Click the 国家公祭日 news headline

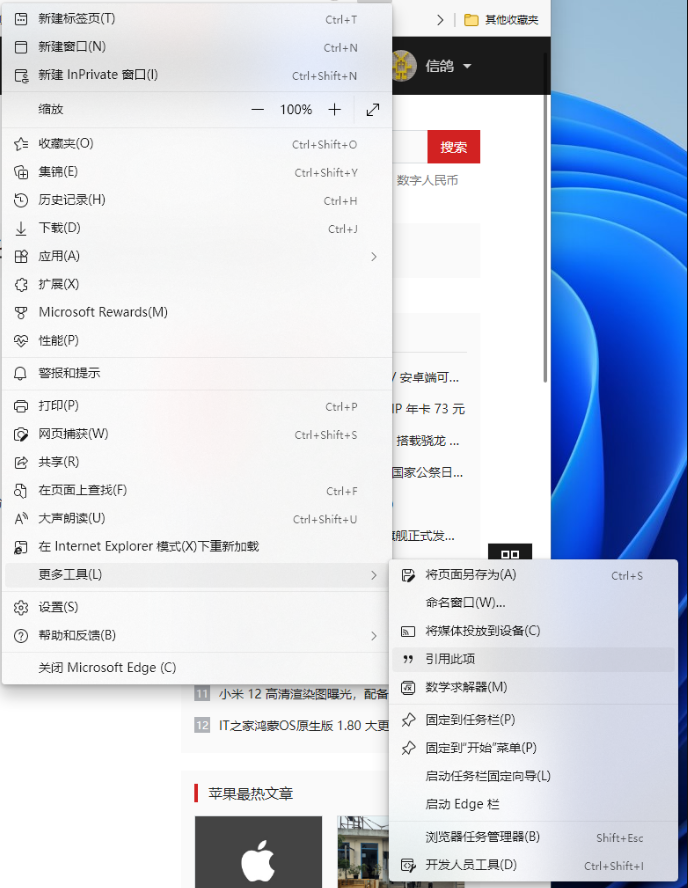point(428,473)
